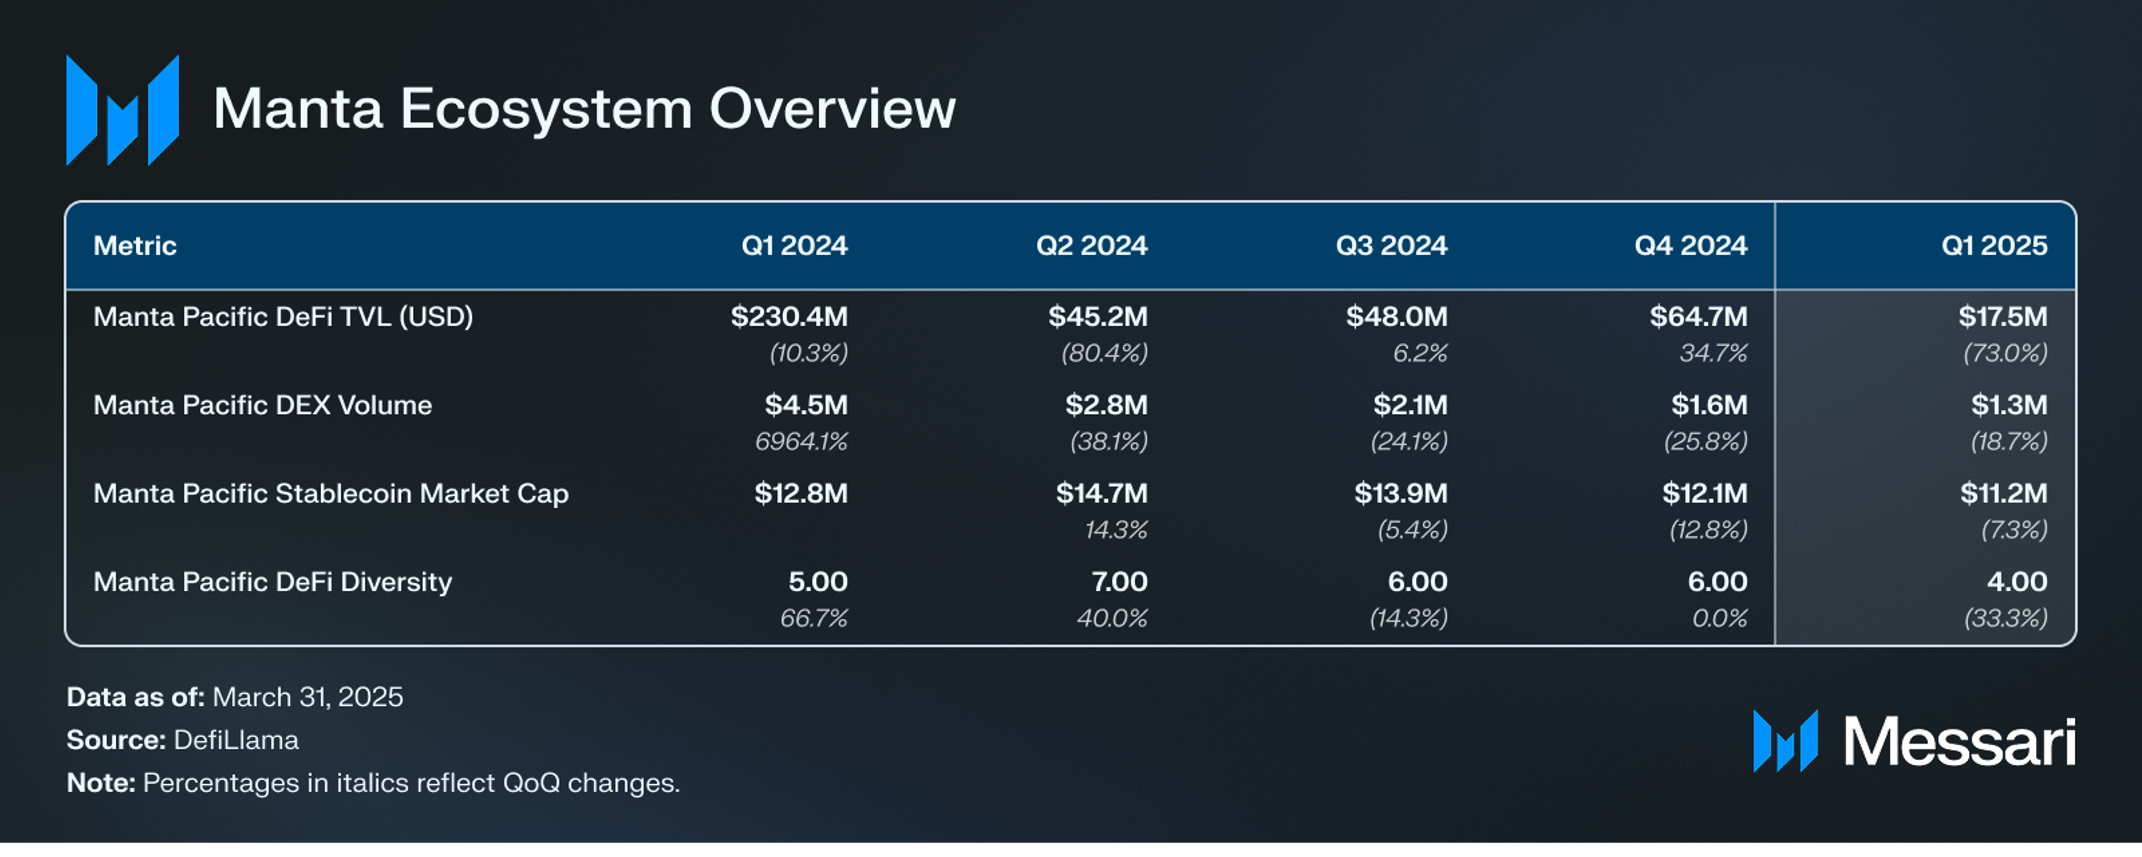Click the "6.2%" QoQ change
2142x857 pixels.
coord(1420,353)
